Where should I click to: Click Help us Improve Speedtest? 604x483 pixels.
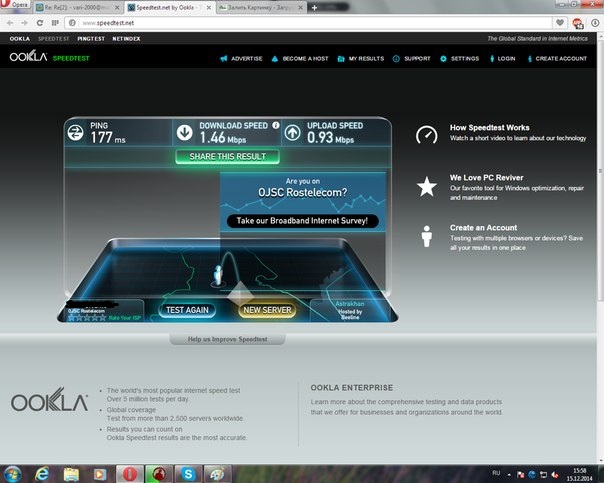tap(227, 339)
